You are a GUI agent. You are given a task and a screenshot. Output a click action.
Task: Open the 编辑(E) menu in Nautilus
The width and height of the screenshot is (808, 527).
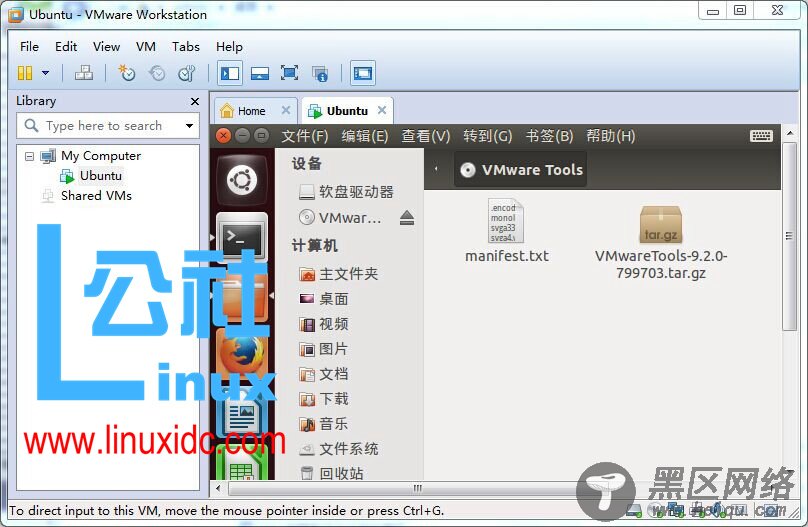tap(365, 136)
